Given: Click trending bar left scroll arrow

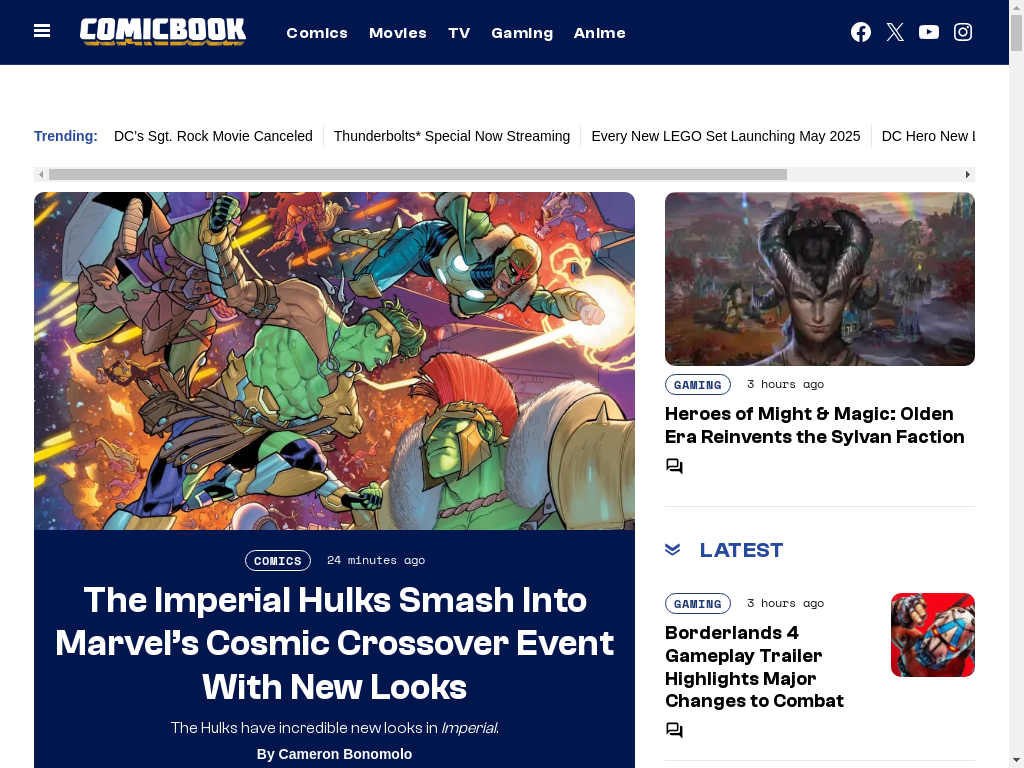Looking at the screenshot, I should pos(41,174).
